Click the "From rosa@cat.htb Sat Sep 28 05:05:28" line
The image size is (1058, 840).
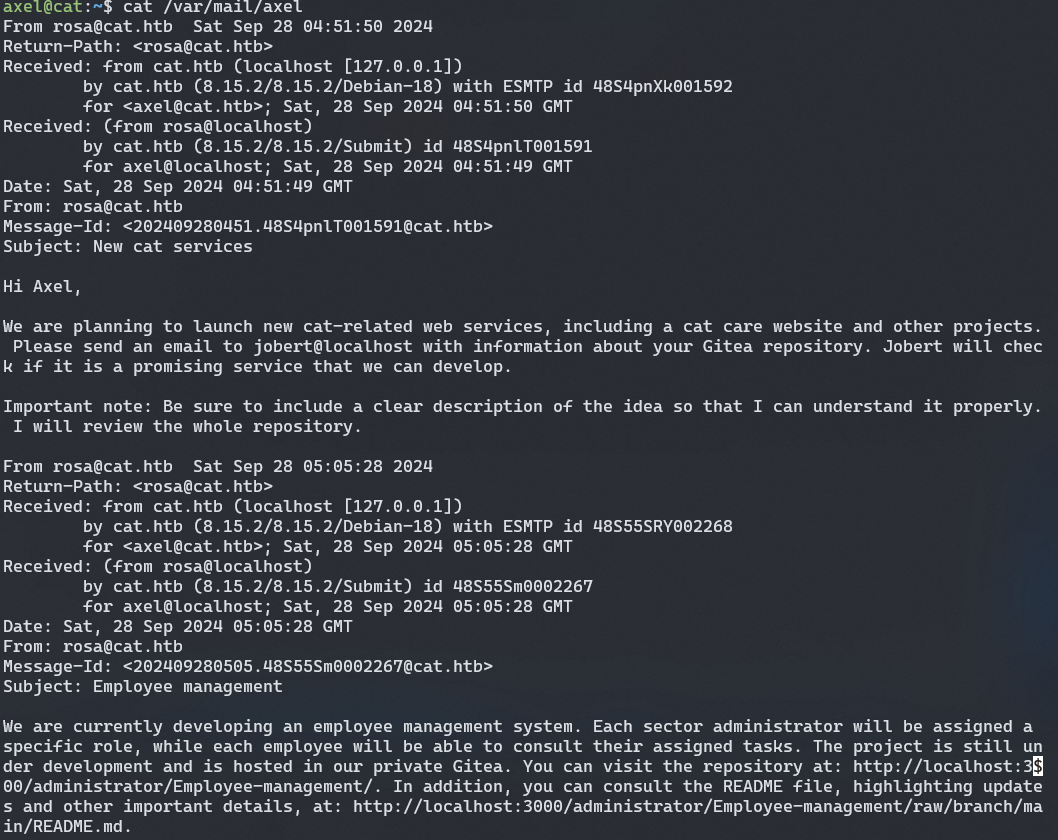pyautogui.click(x=218, y=466)
